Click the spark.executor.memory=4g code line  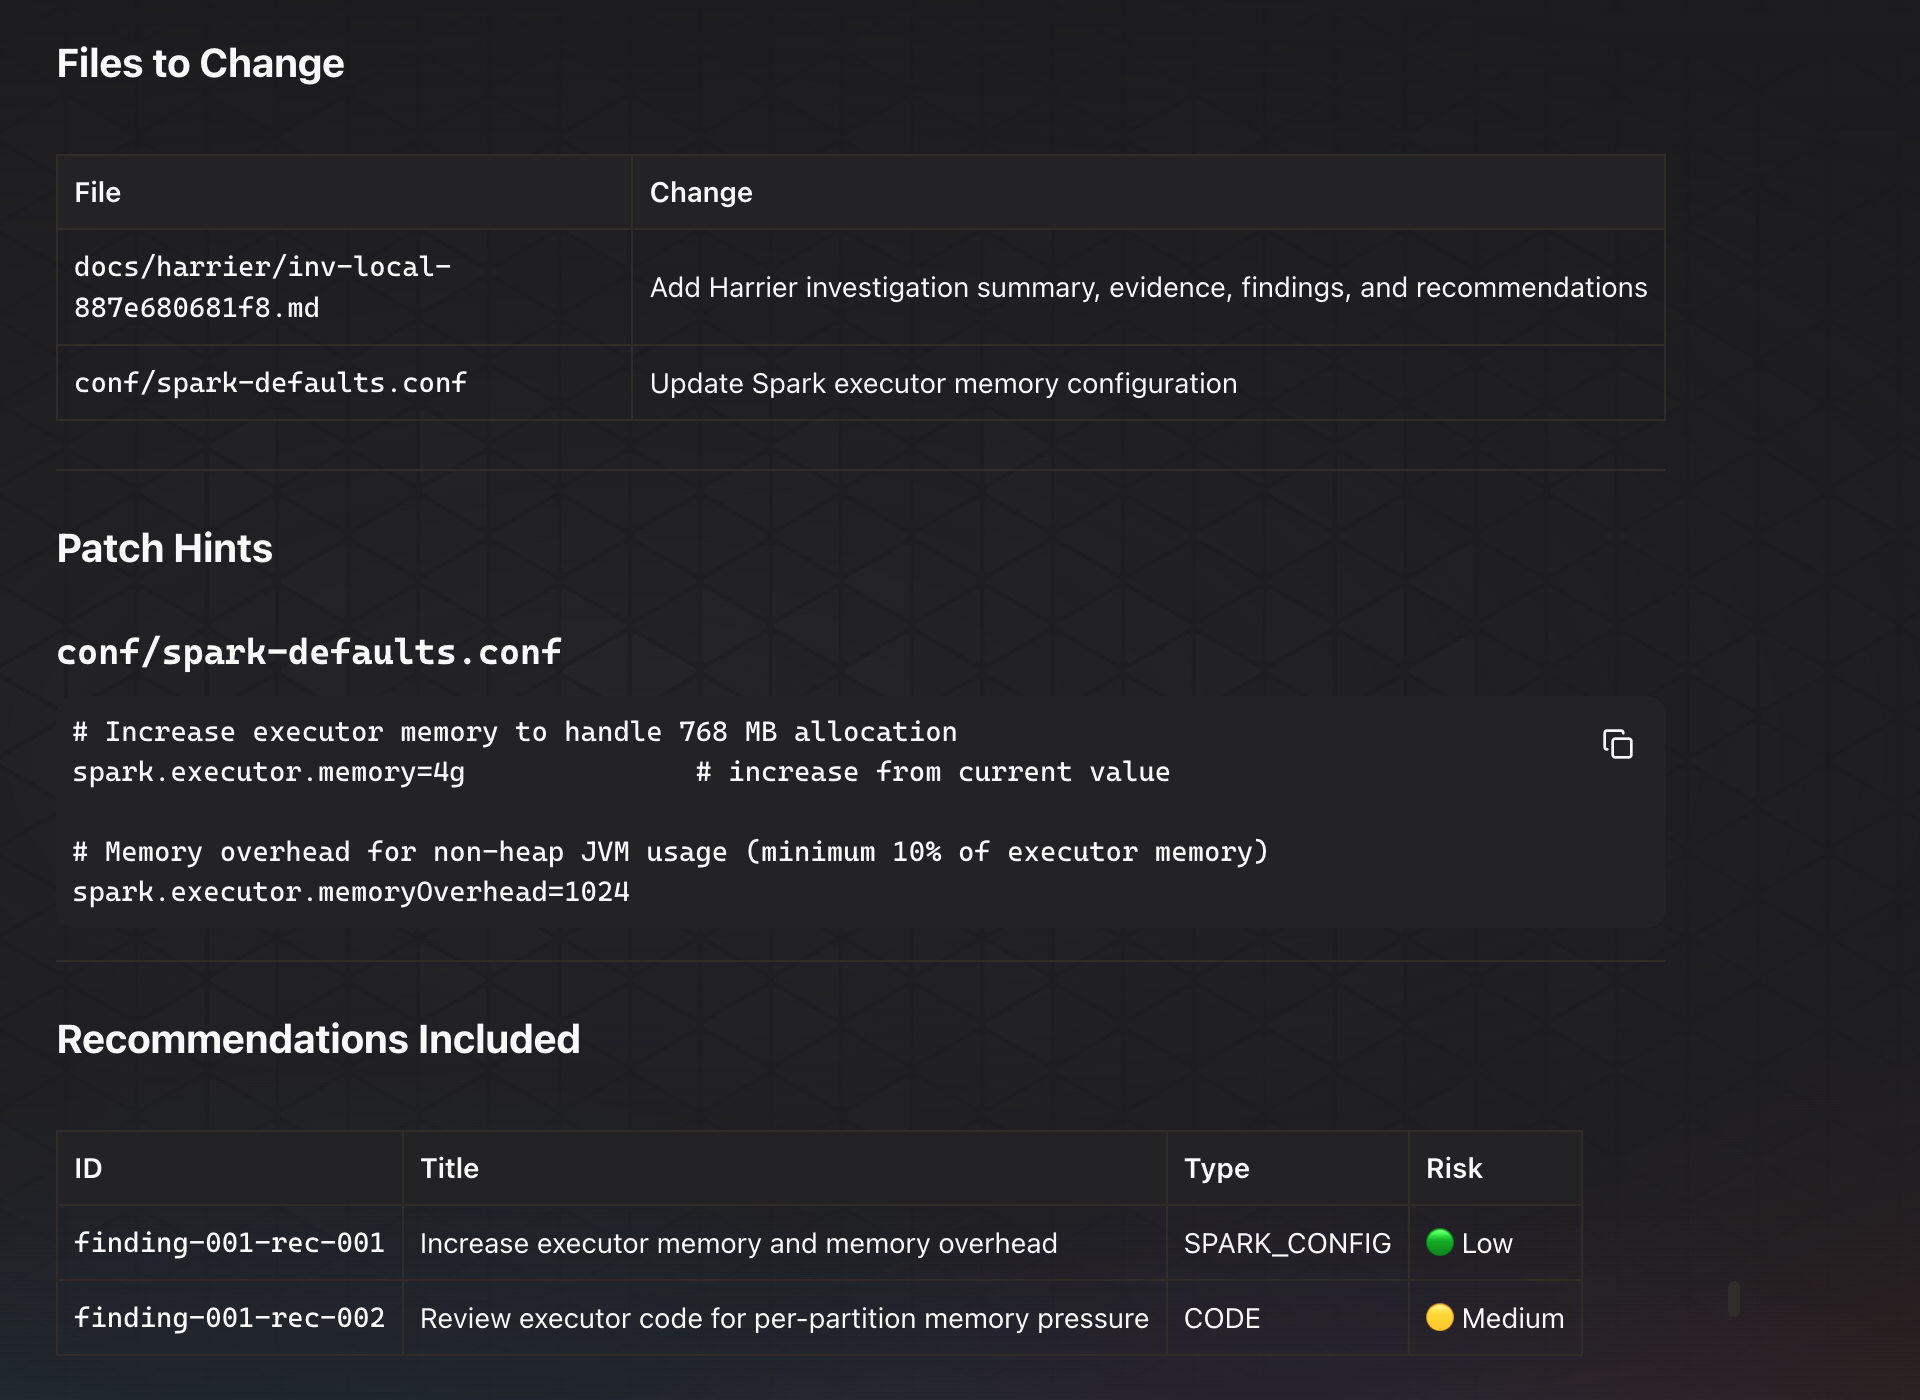tap(268, 772)
